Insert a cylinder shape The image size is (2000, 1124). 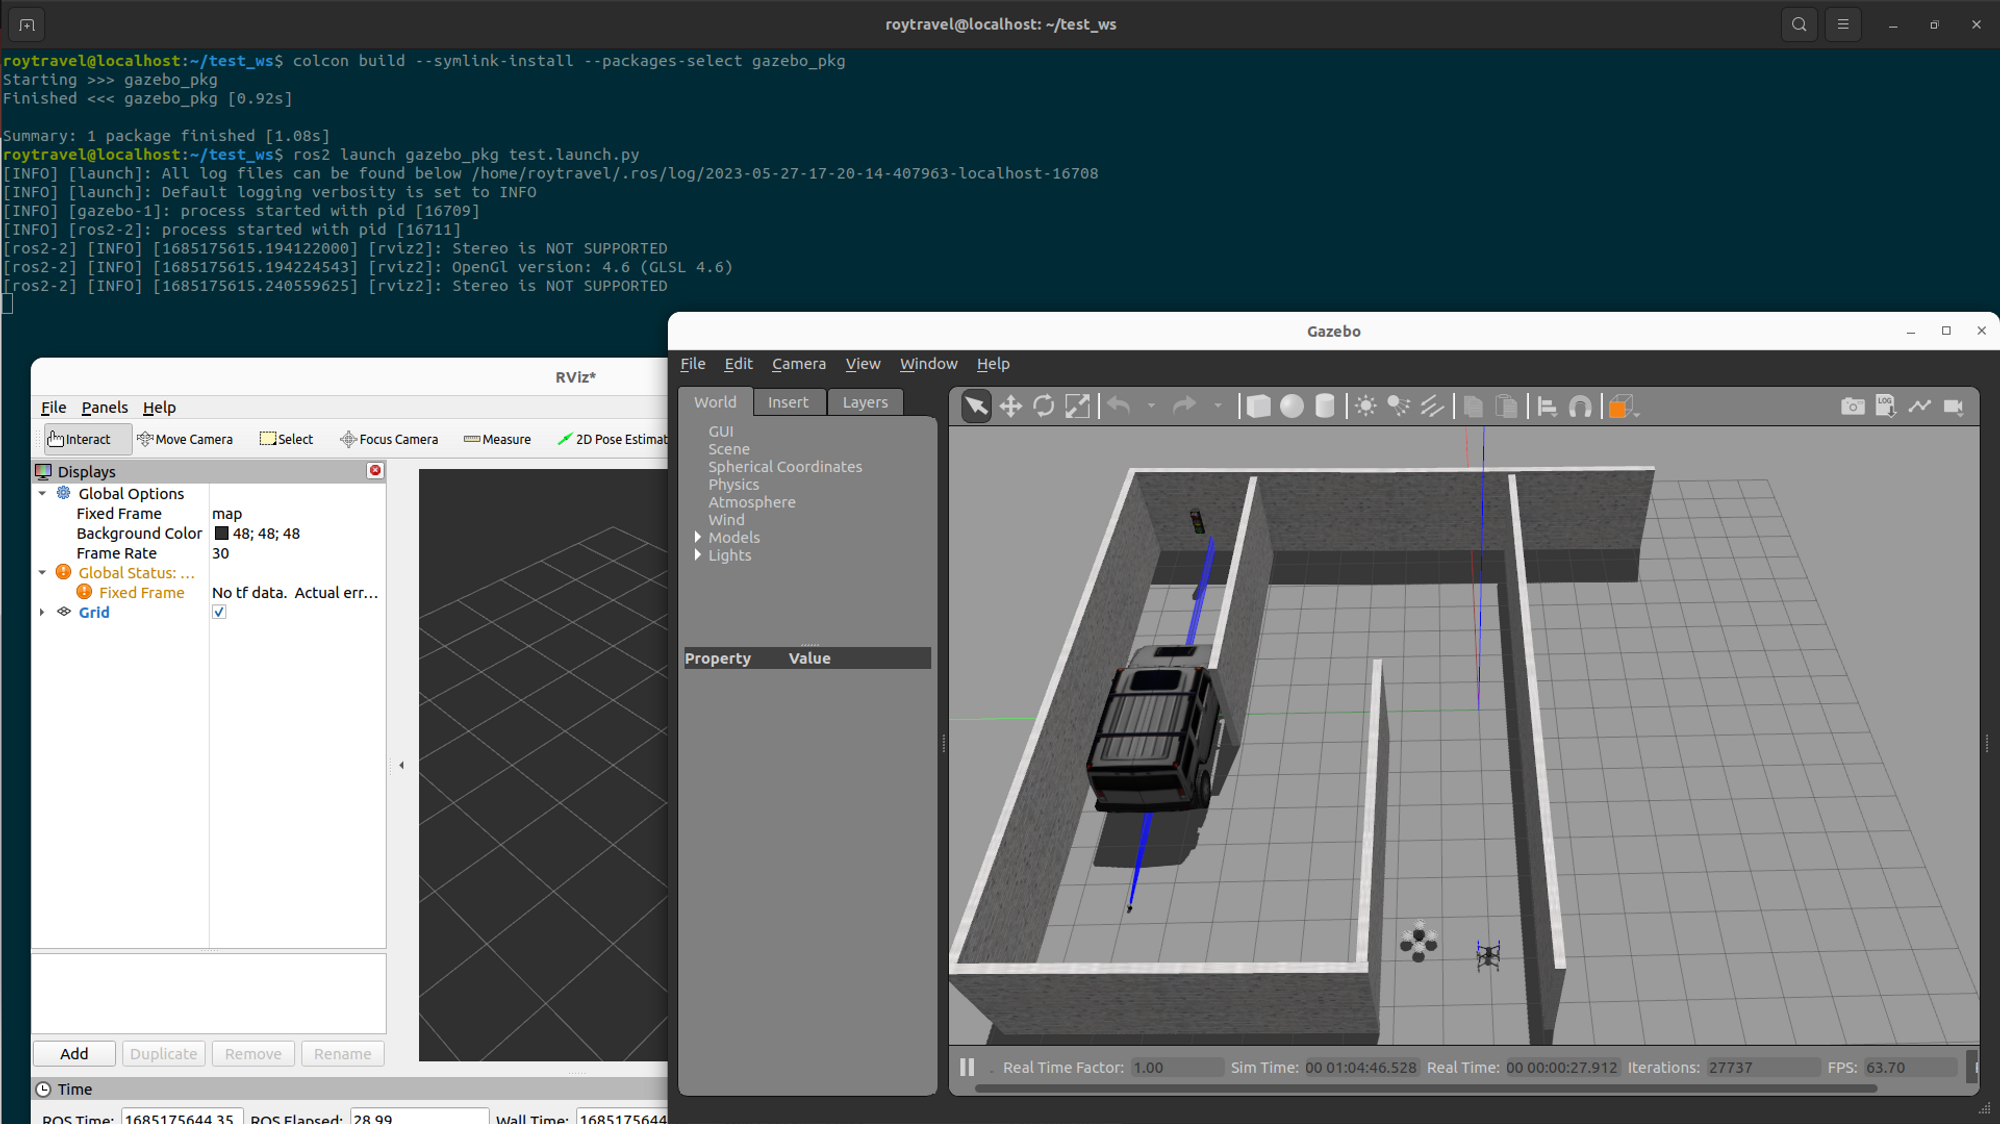[1324, 406]
